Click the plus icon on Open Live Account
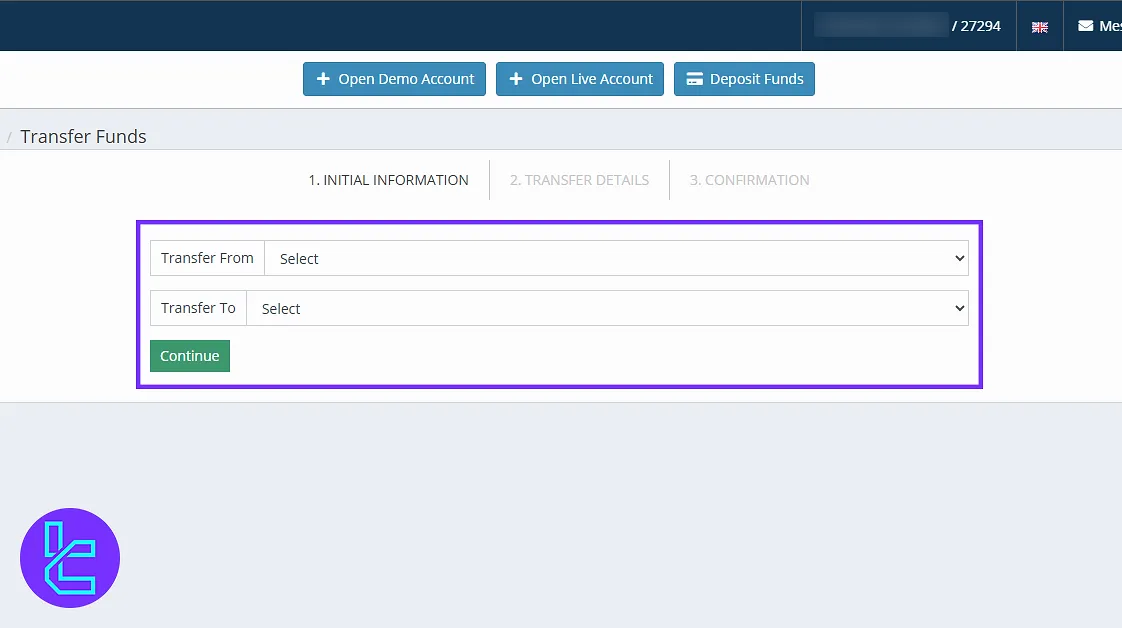This screenshot has height=628, width=1122. tap(515, 79)
